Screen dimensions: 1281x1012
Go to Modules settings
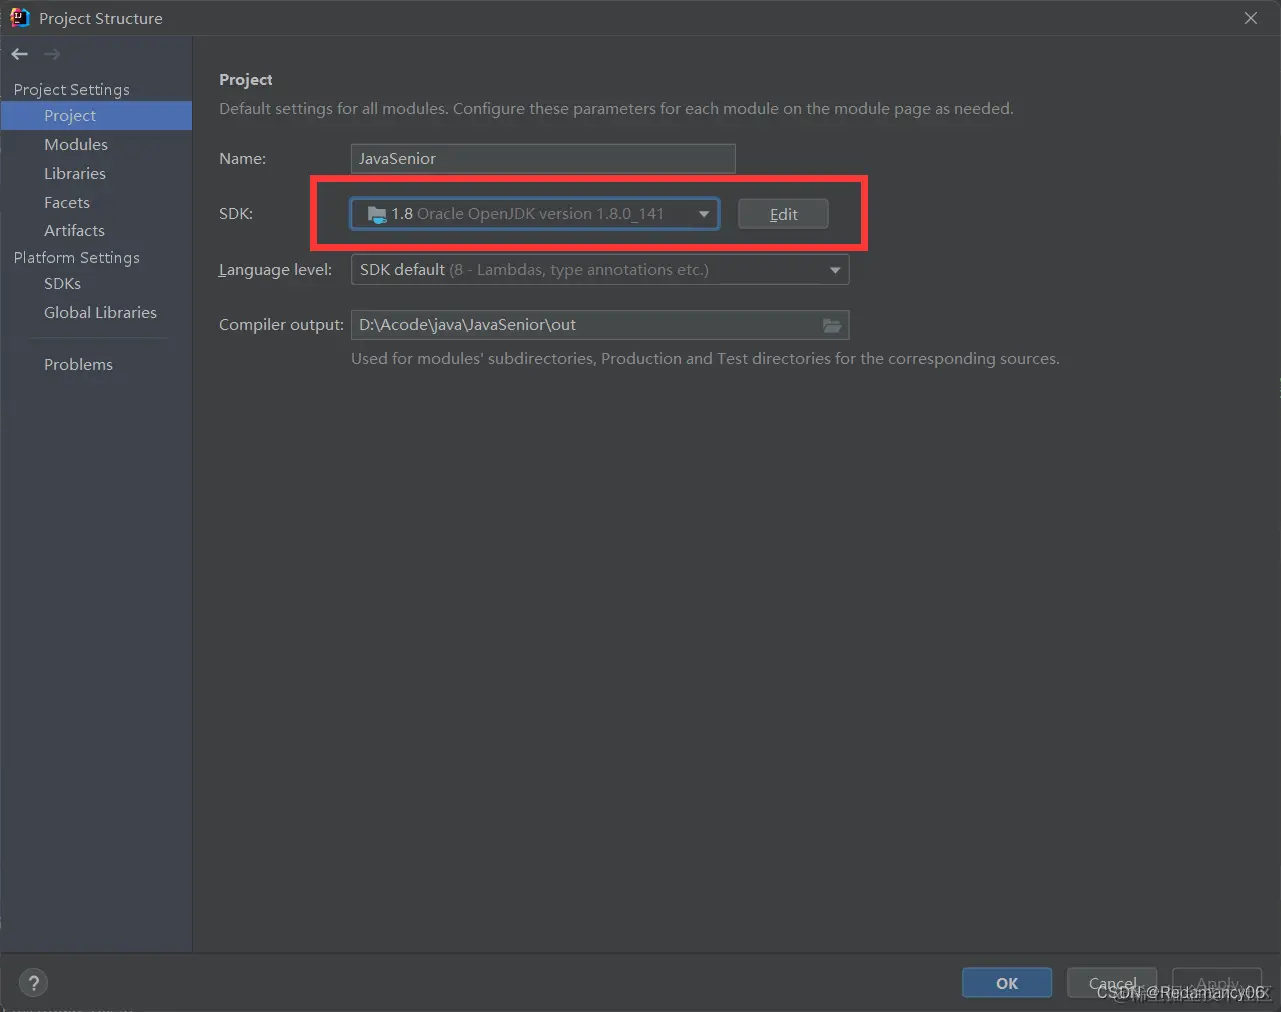click(76, 145)
